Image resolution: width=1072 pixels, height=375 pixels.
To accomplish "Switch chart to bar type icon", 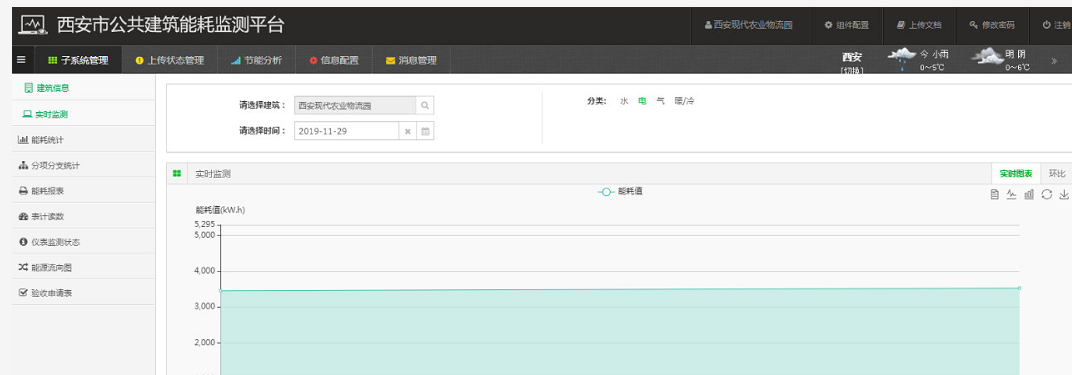I will pyautogui.click(x=1029, y=195).
